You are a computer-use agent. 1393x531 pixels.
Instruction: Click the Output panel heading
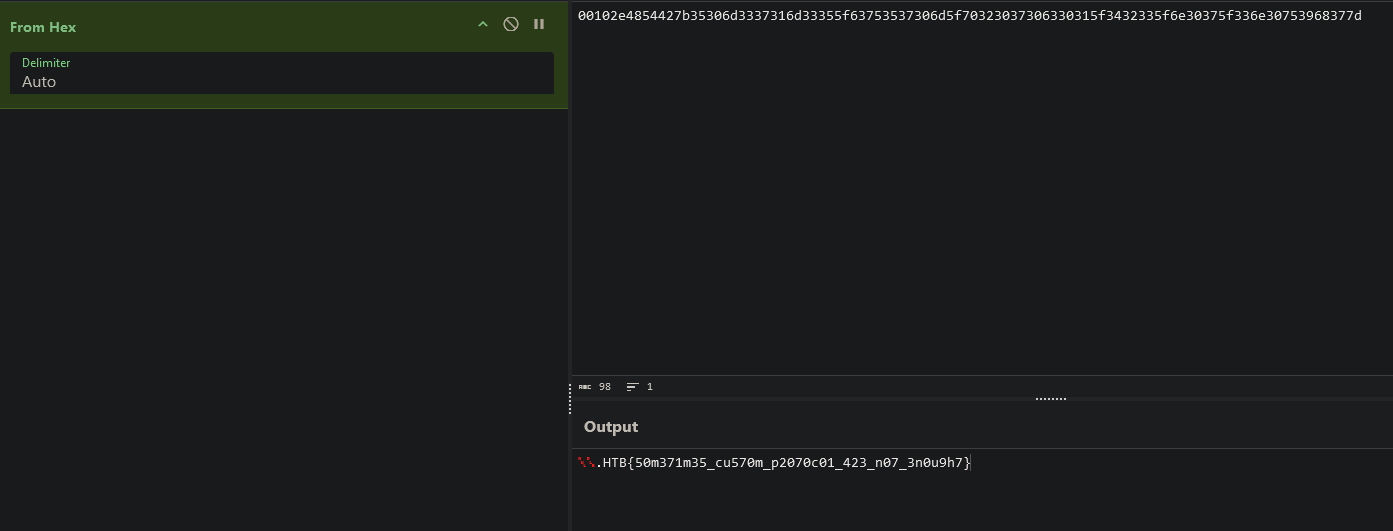click(611, 427)
